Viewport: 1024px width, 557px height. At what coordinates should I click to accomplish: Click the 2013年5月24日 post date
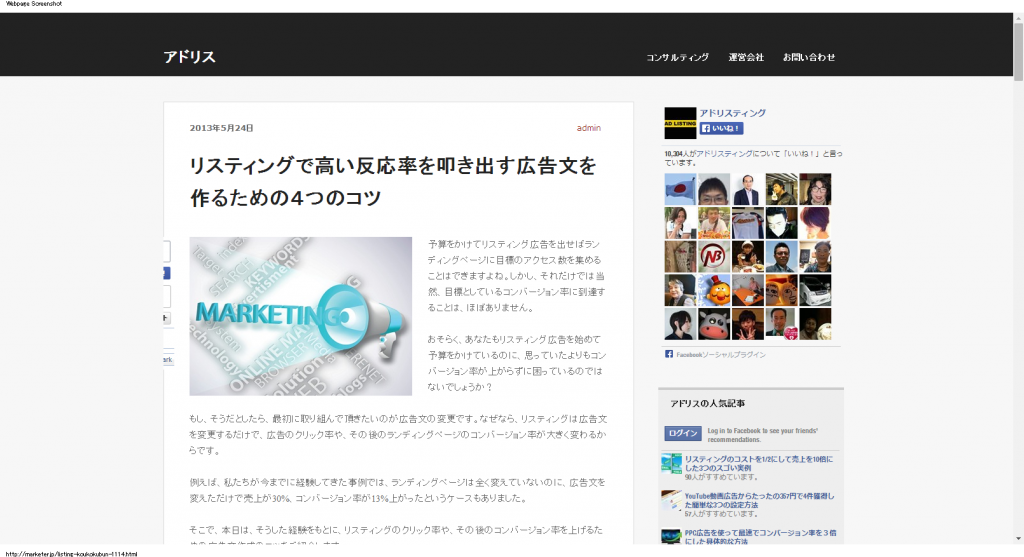[221, 128]
